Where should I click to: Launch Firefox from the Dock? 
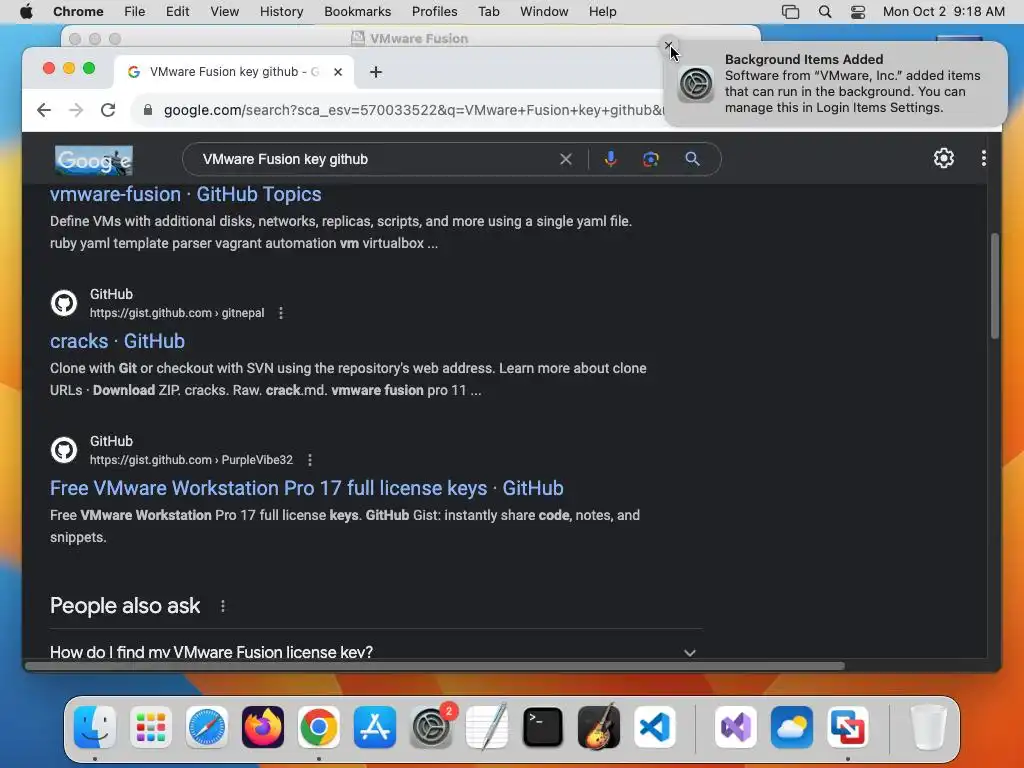[263, 727]
